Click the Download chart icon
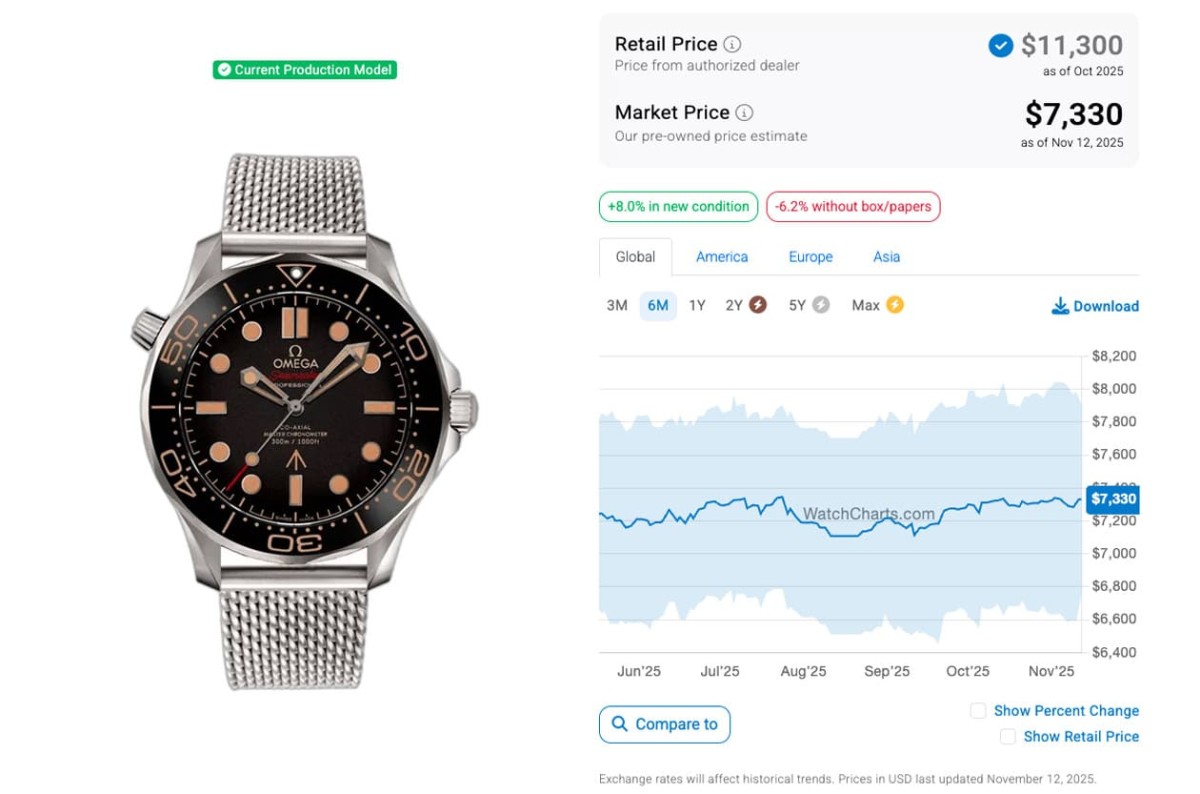This screenshot has width=1200, height=794. [x=1060, y=306]
